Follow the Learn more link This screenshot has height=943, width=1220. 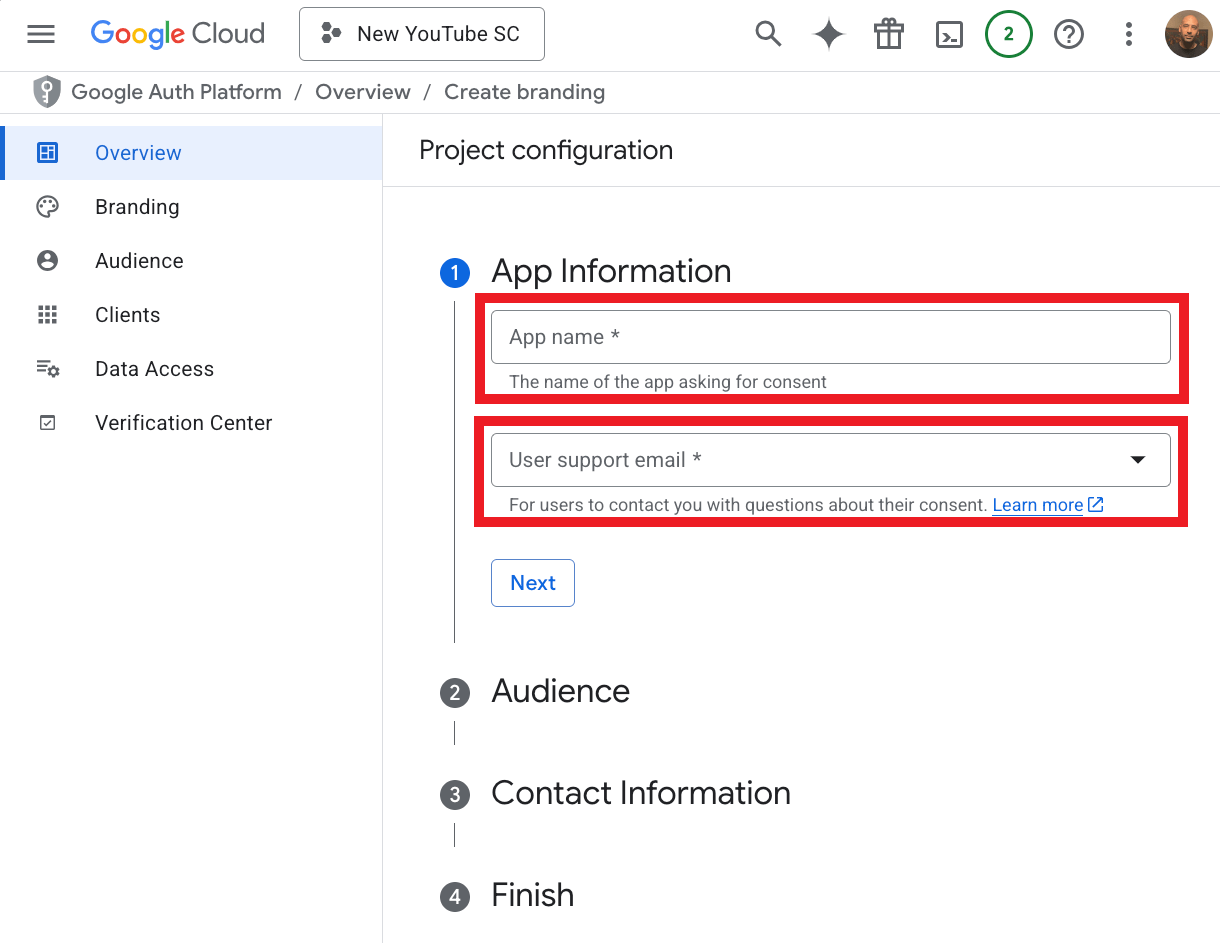coord(1037,505)
